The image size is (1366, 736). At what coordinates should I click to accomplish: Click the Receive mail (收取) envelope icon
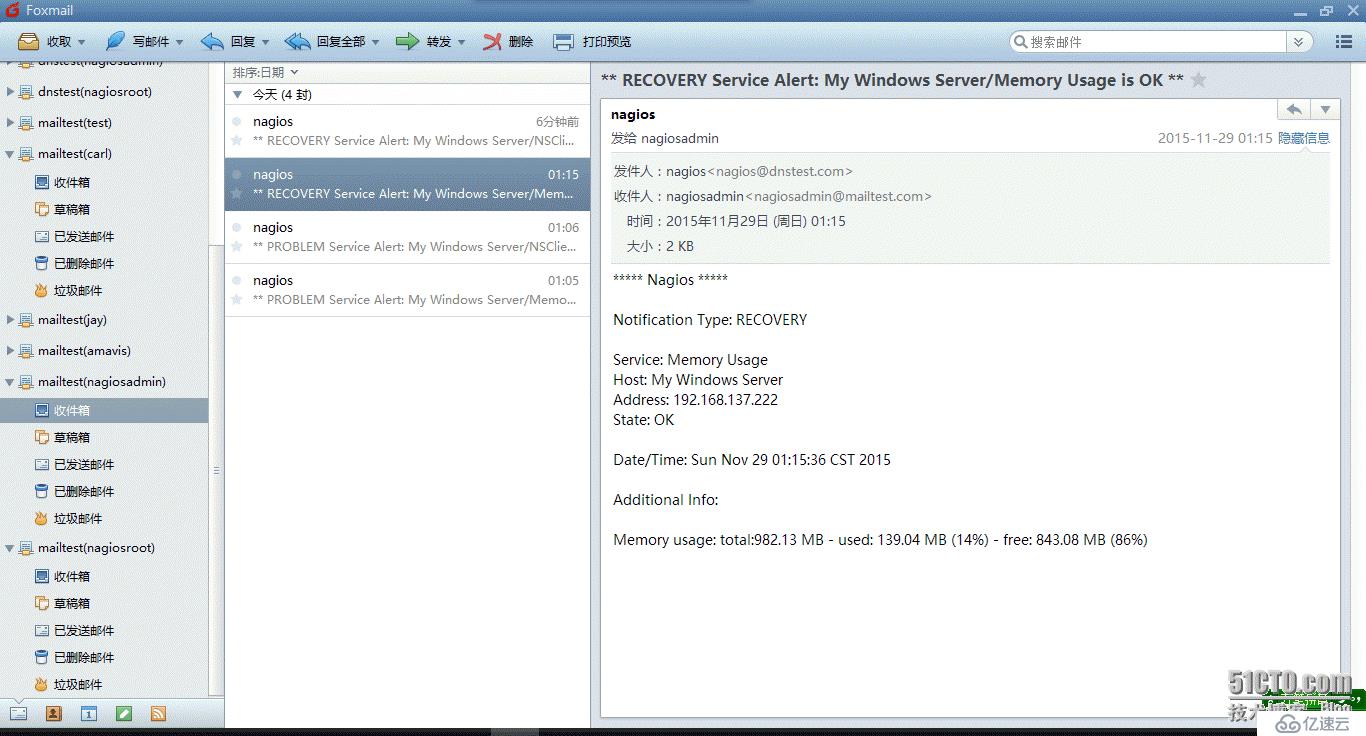click(x=28, y=41)
